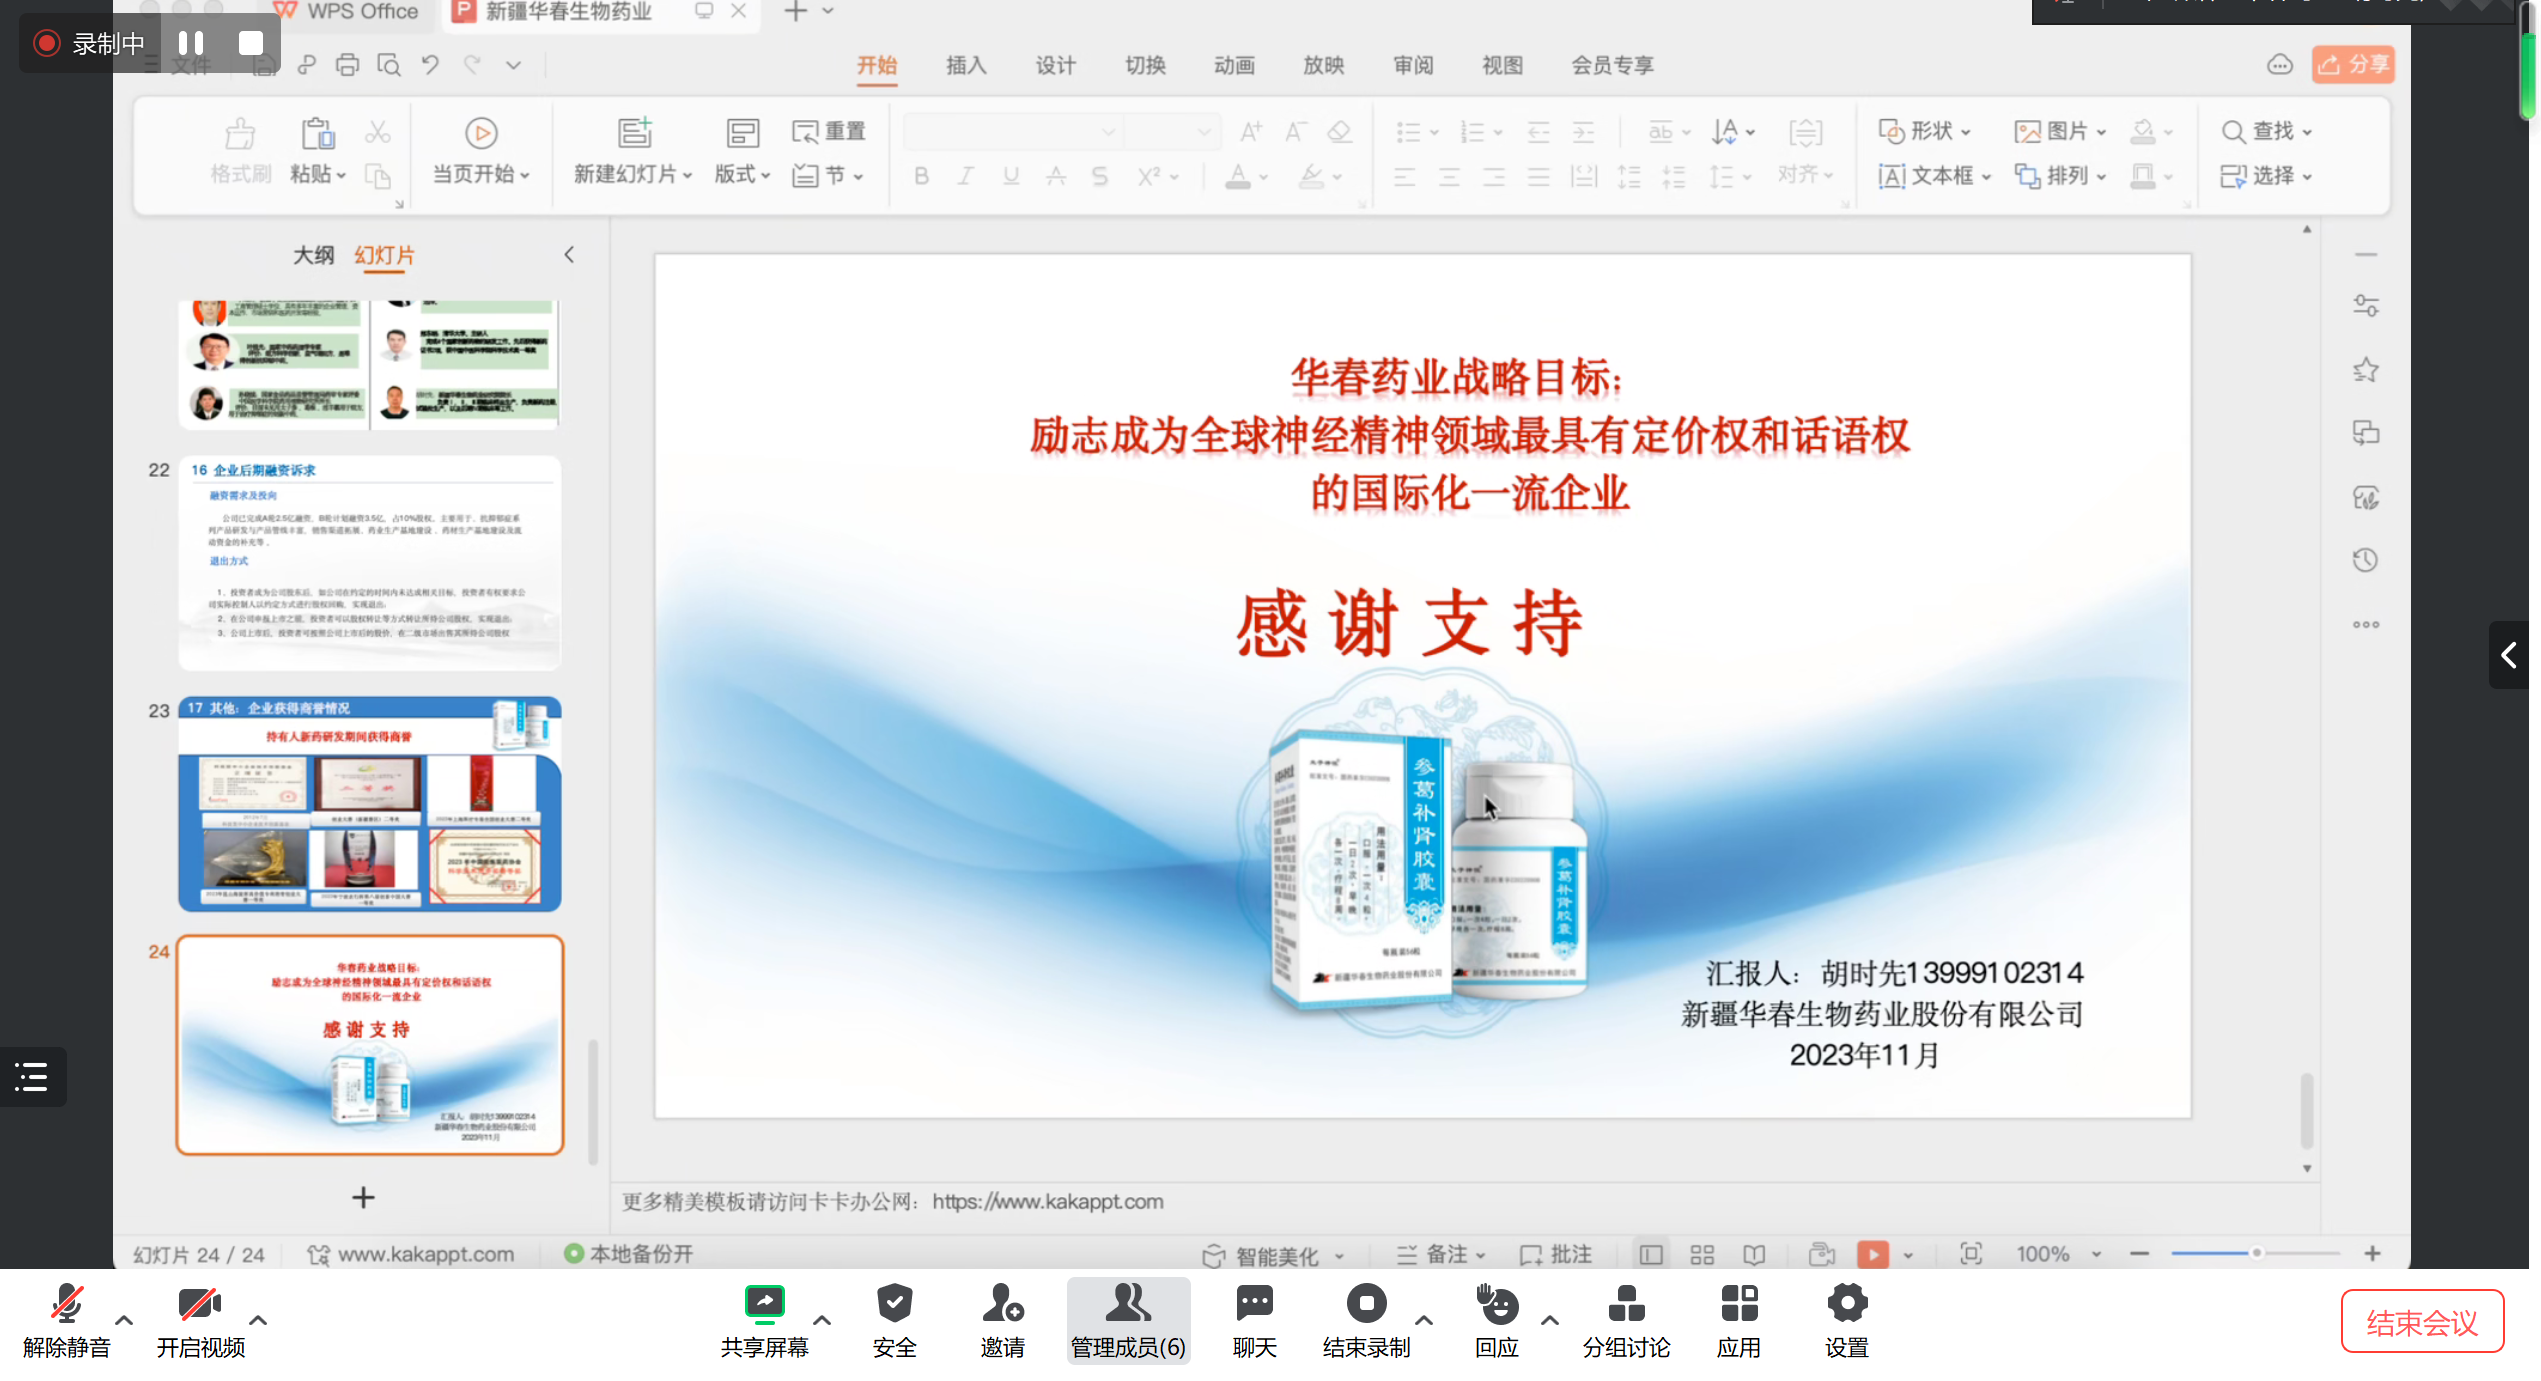Click the clear formatting eraser icon
Screen dimensions: 2541x1381
point(1339,131)
